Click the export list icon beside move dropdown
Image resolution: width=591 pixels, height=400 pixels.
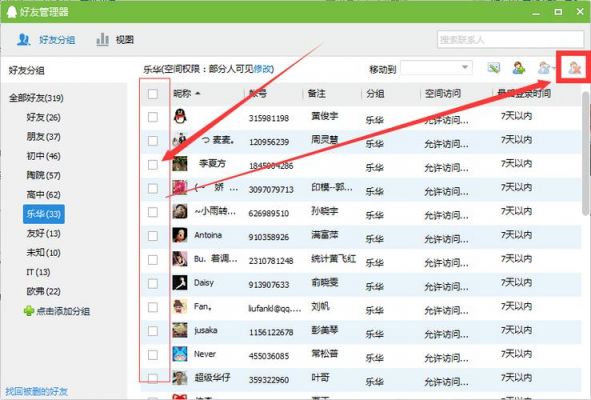[493, 68]
